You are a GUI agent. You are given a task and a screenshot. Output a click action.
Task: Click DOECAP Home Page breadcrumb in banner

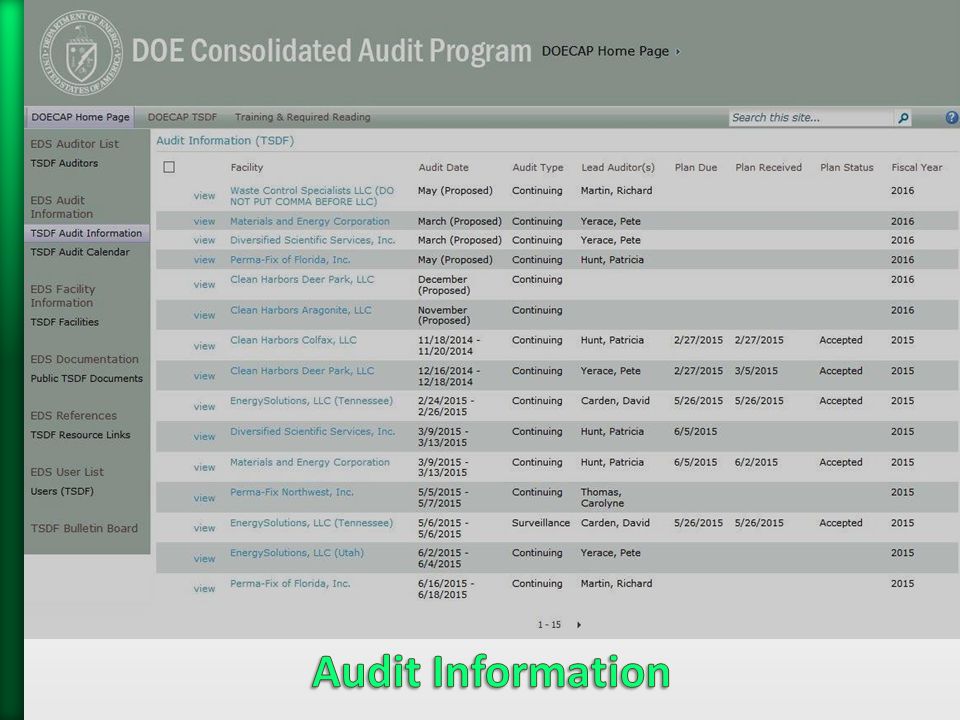point(605,51)
